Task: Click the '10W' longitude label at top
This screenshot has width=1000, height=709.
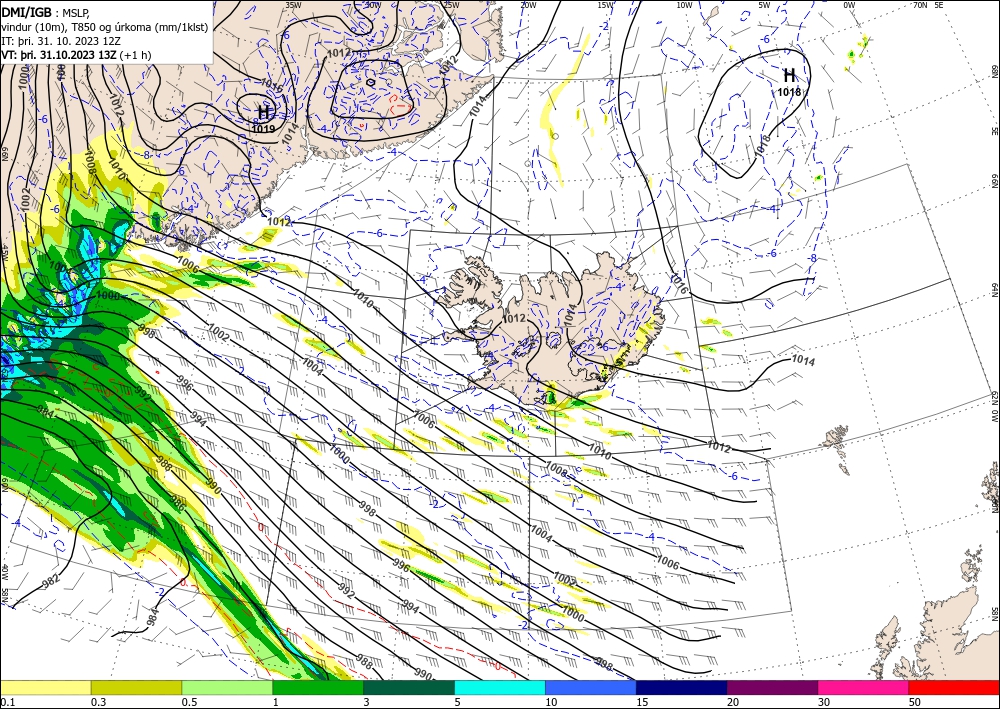Action: coord(684,4)
